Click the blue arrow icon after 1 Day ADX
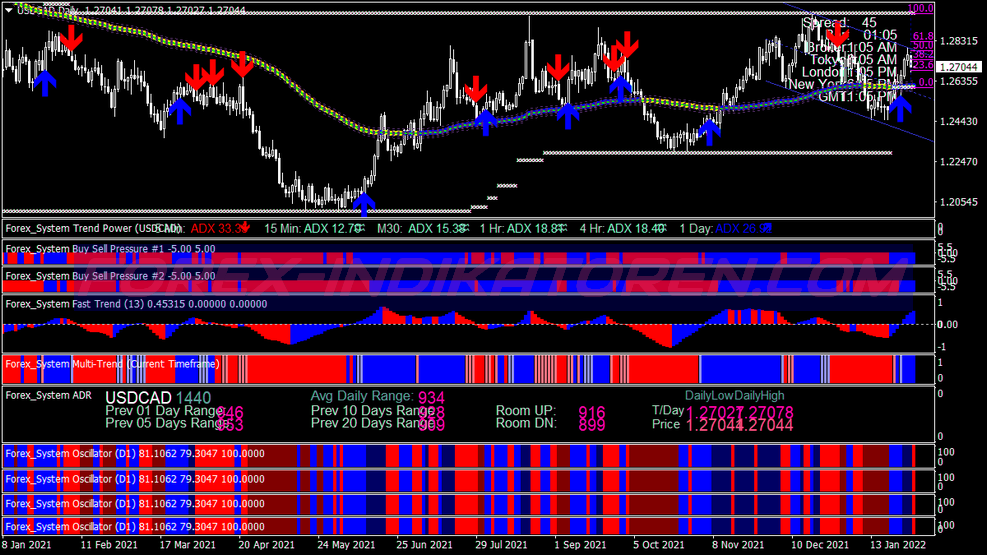Image resolution: width=987 pixels, height=555 pixels. (766, 228)
